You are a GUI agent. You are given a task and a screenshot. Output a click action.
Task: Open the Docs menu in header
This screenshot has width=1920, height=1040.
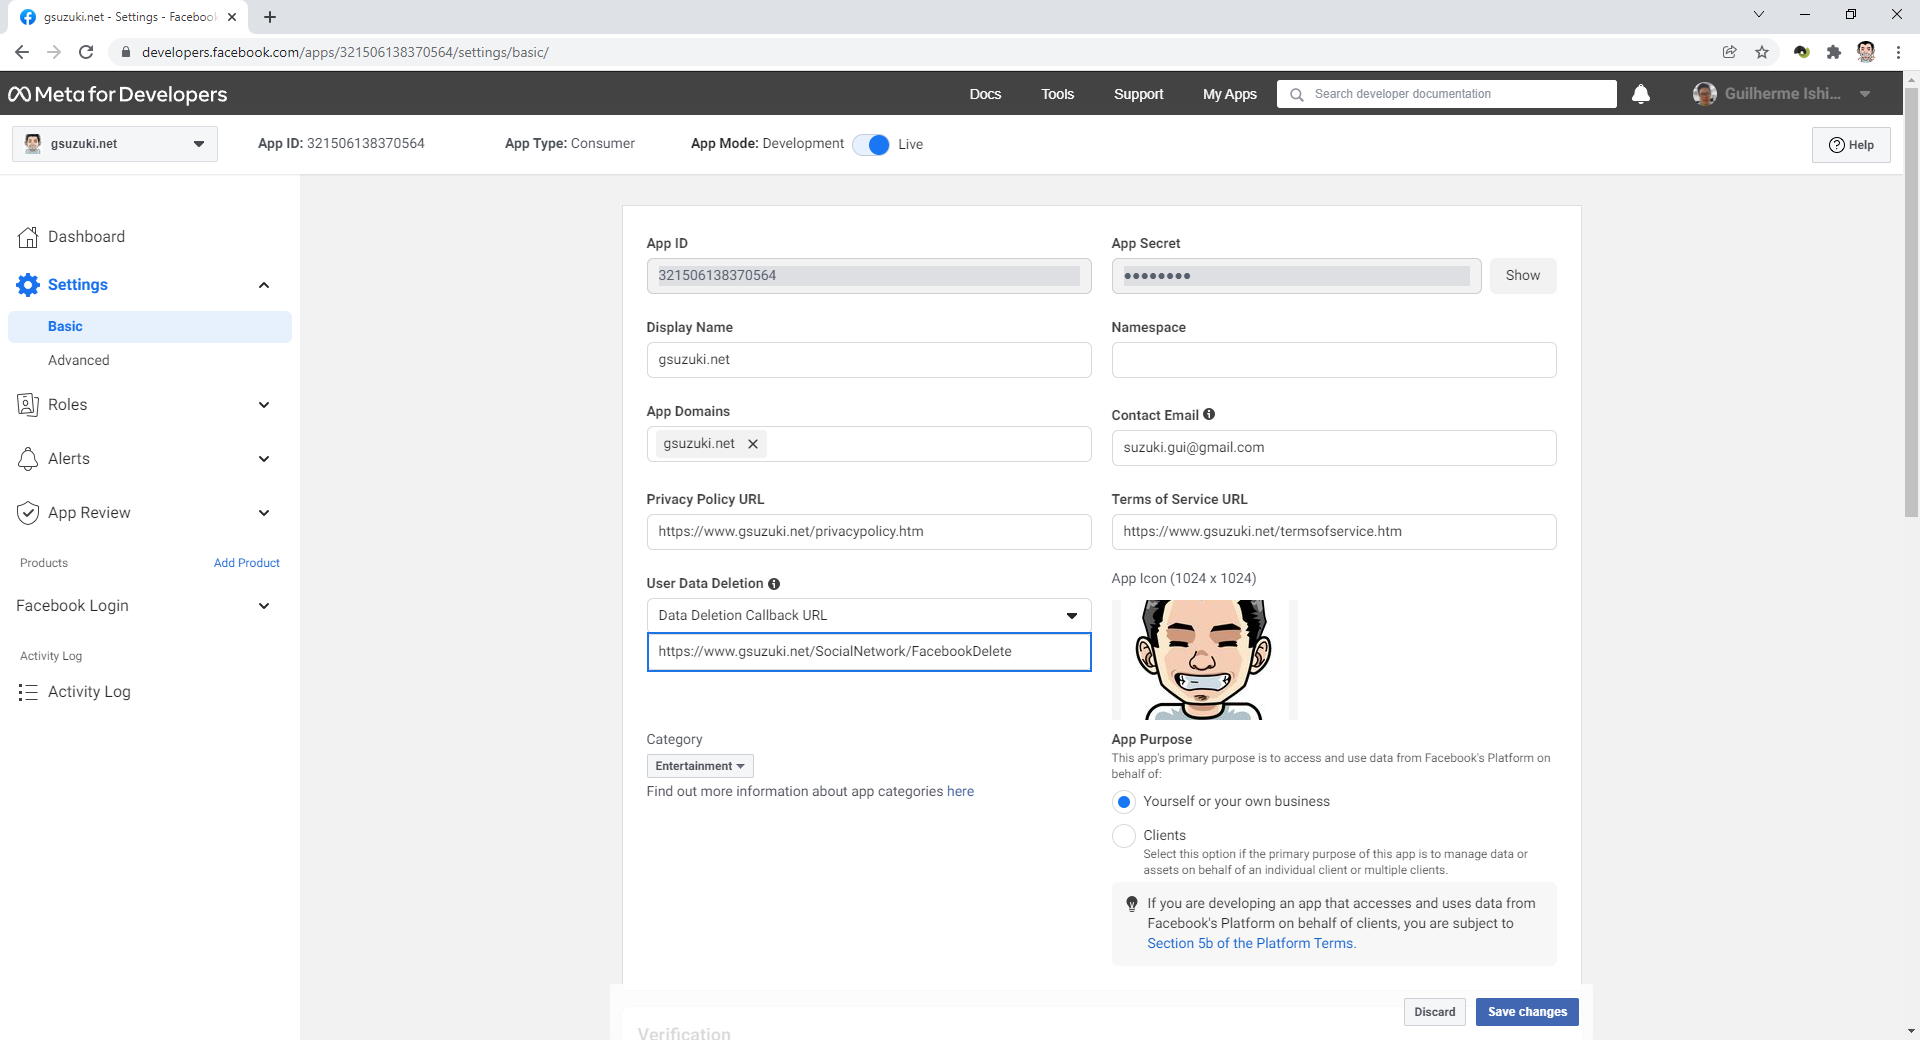[x=984, y=94]
